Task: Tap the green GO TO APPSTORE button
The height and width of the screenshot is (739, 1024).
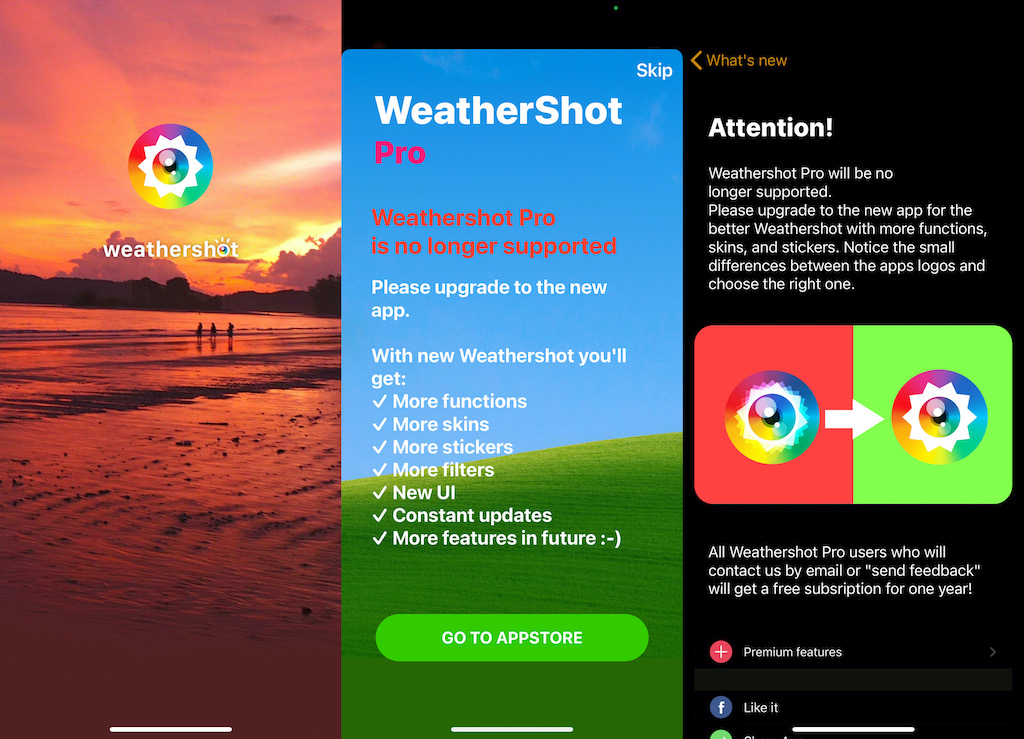Action: pyautogui.click(x=512, y=638)
